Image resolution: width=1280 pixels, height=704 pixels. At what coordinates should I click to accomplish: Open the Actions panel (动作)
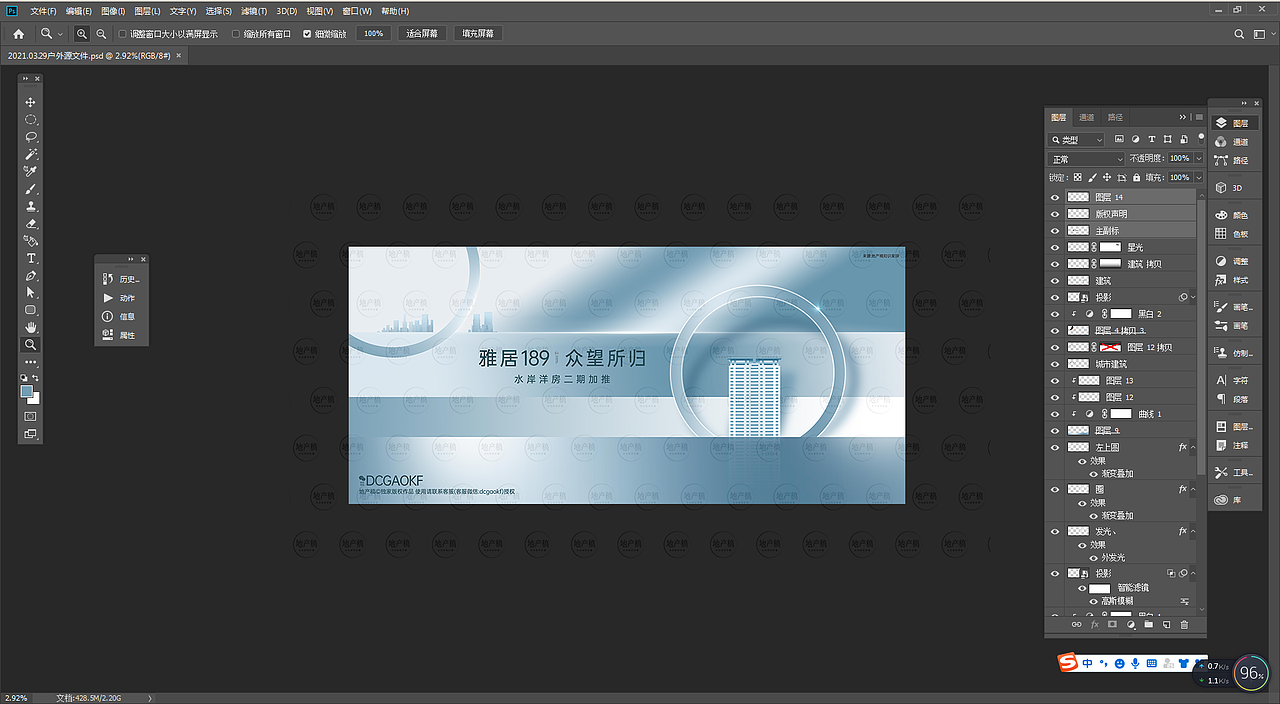click(x=121, y=298)
